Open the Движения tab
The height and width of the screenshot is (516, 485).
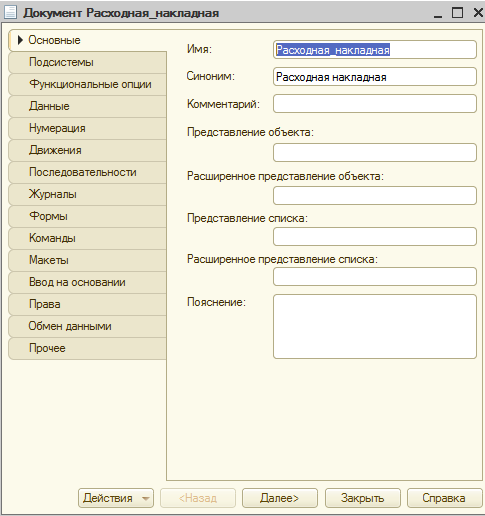coord(87,150)
